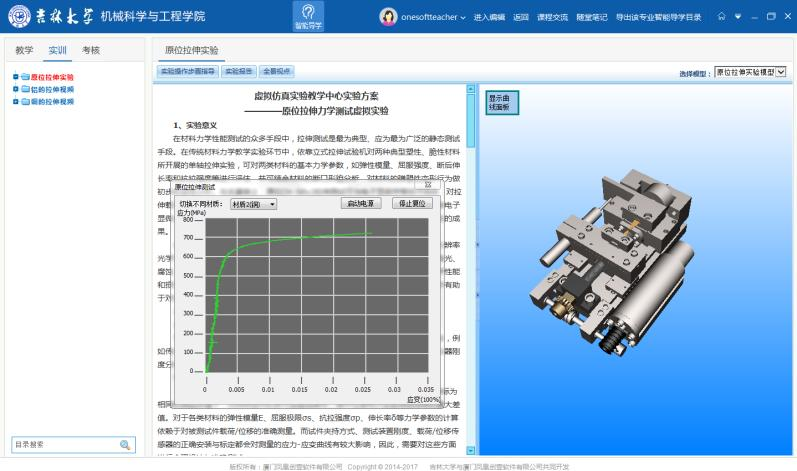Open the onesoftteacher user dropdown
This screenshot has width=797, height=471.
click(433, 17)
